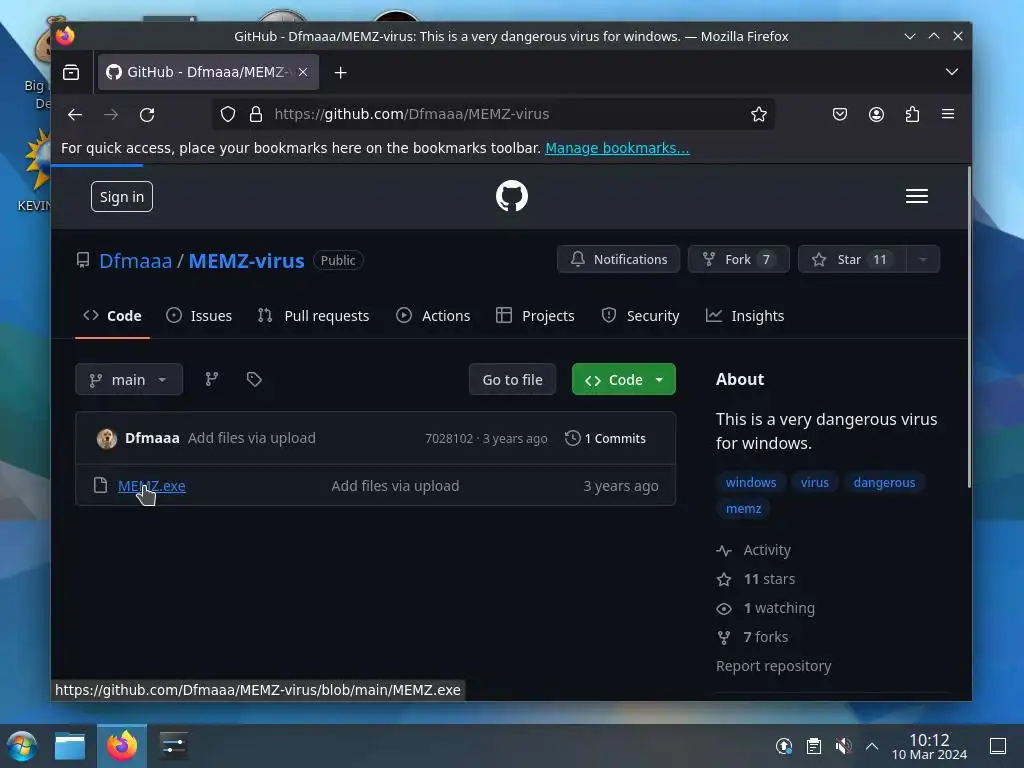Viewport: 1024px width, 768px height.
Task: Expand the list all tabs chevron
Action: point(952,72)
